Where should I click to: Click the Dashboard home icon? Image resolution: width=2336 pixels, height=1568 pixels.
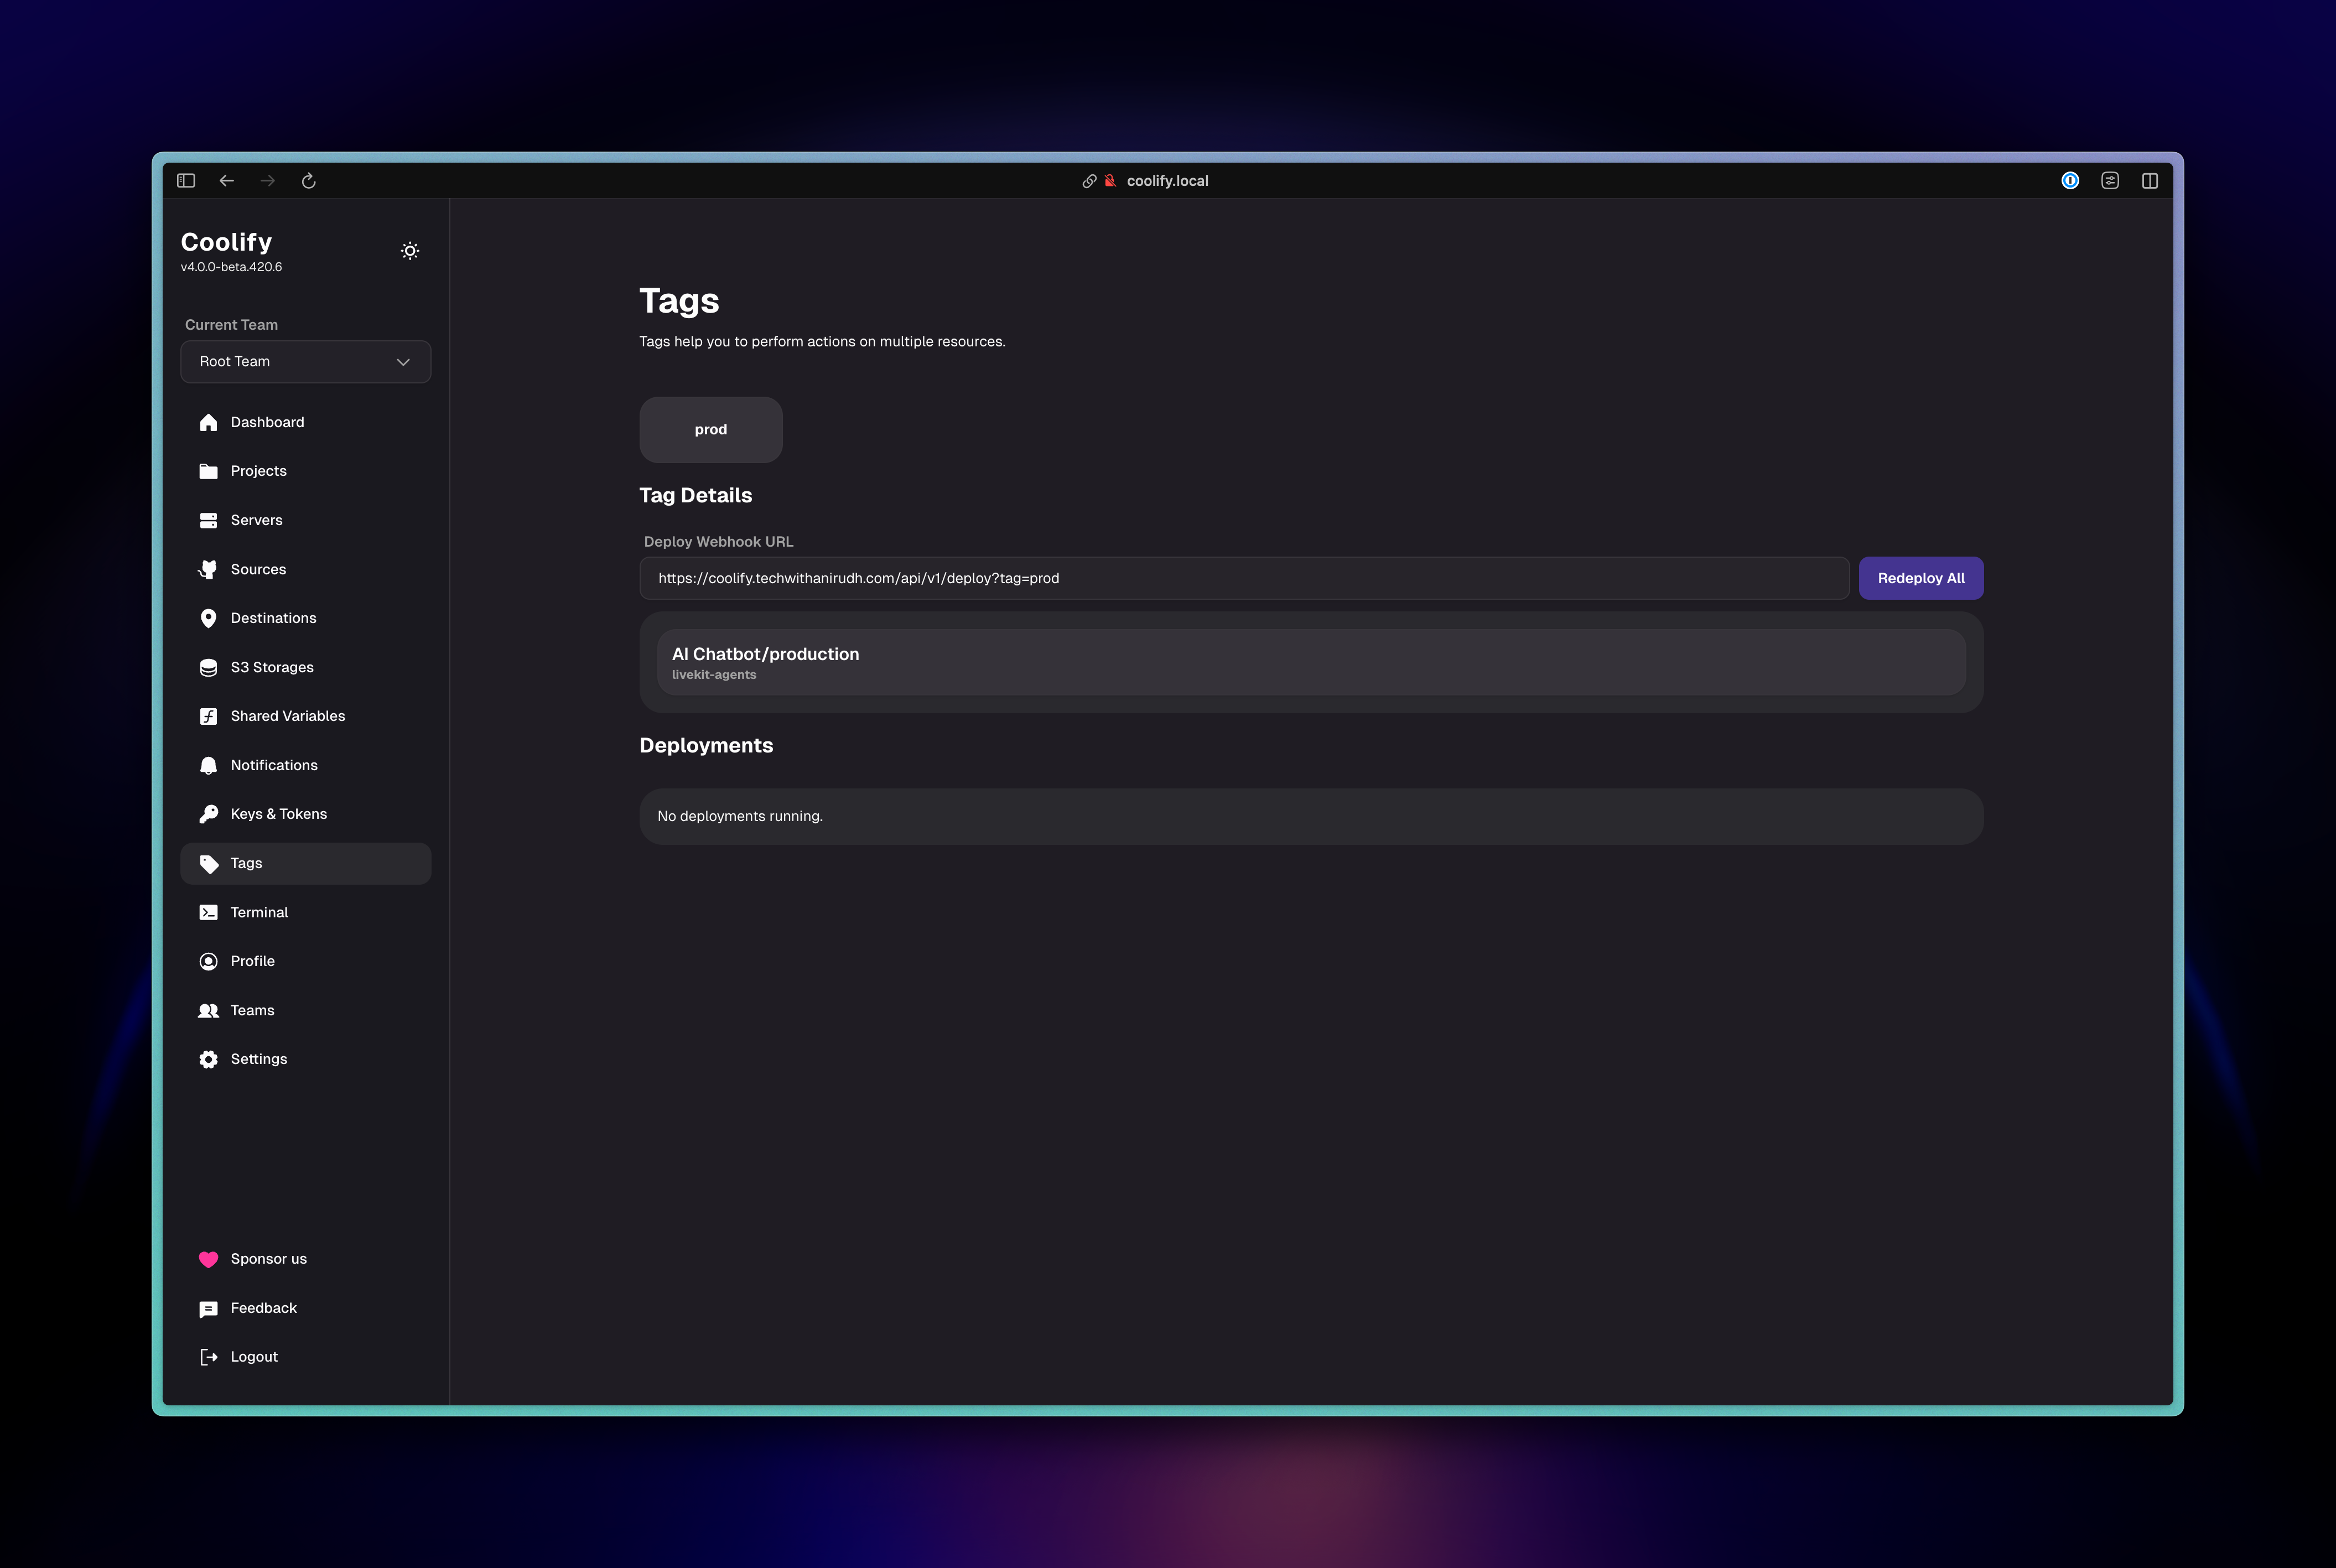pyautogui.click(x=208, y=422)
